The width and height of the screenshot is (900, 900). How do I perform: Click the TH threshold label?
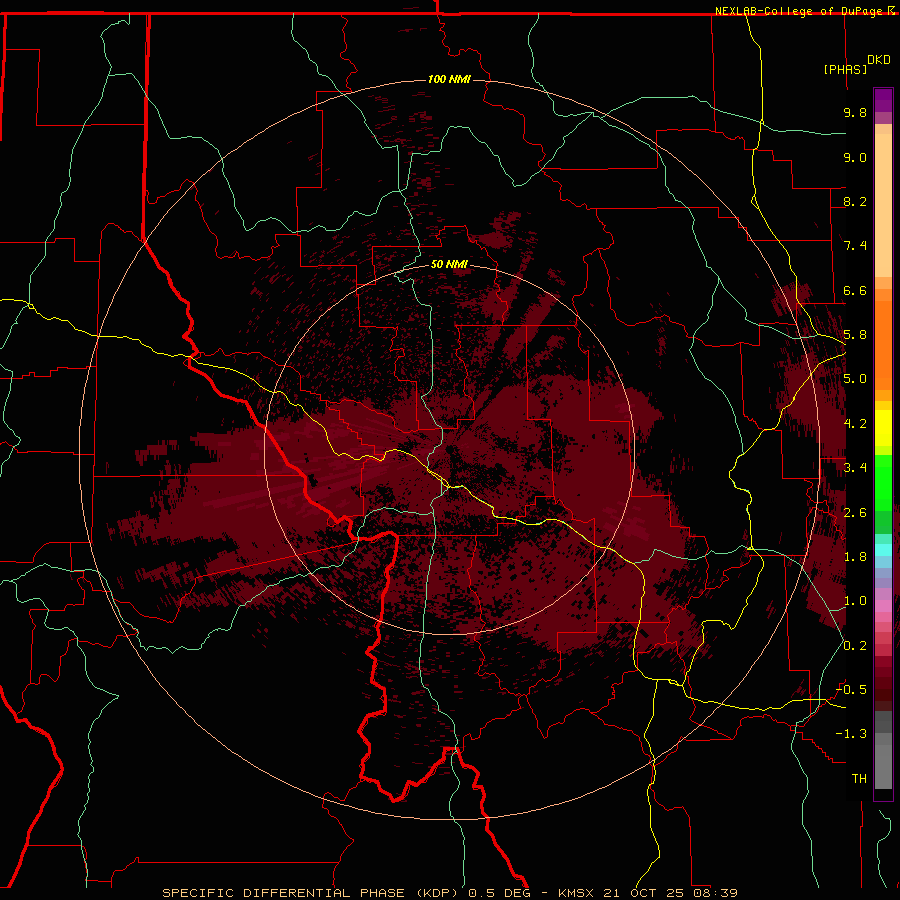click(859, 779)
